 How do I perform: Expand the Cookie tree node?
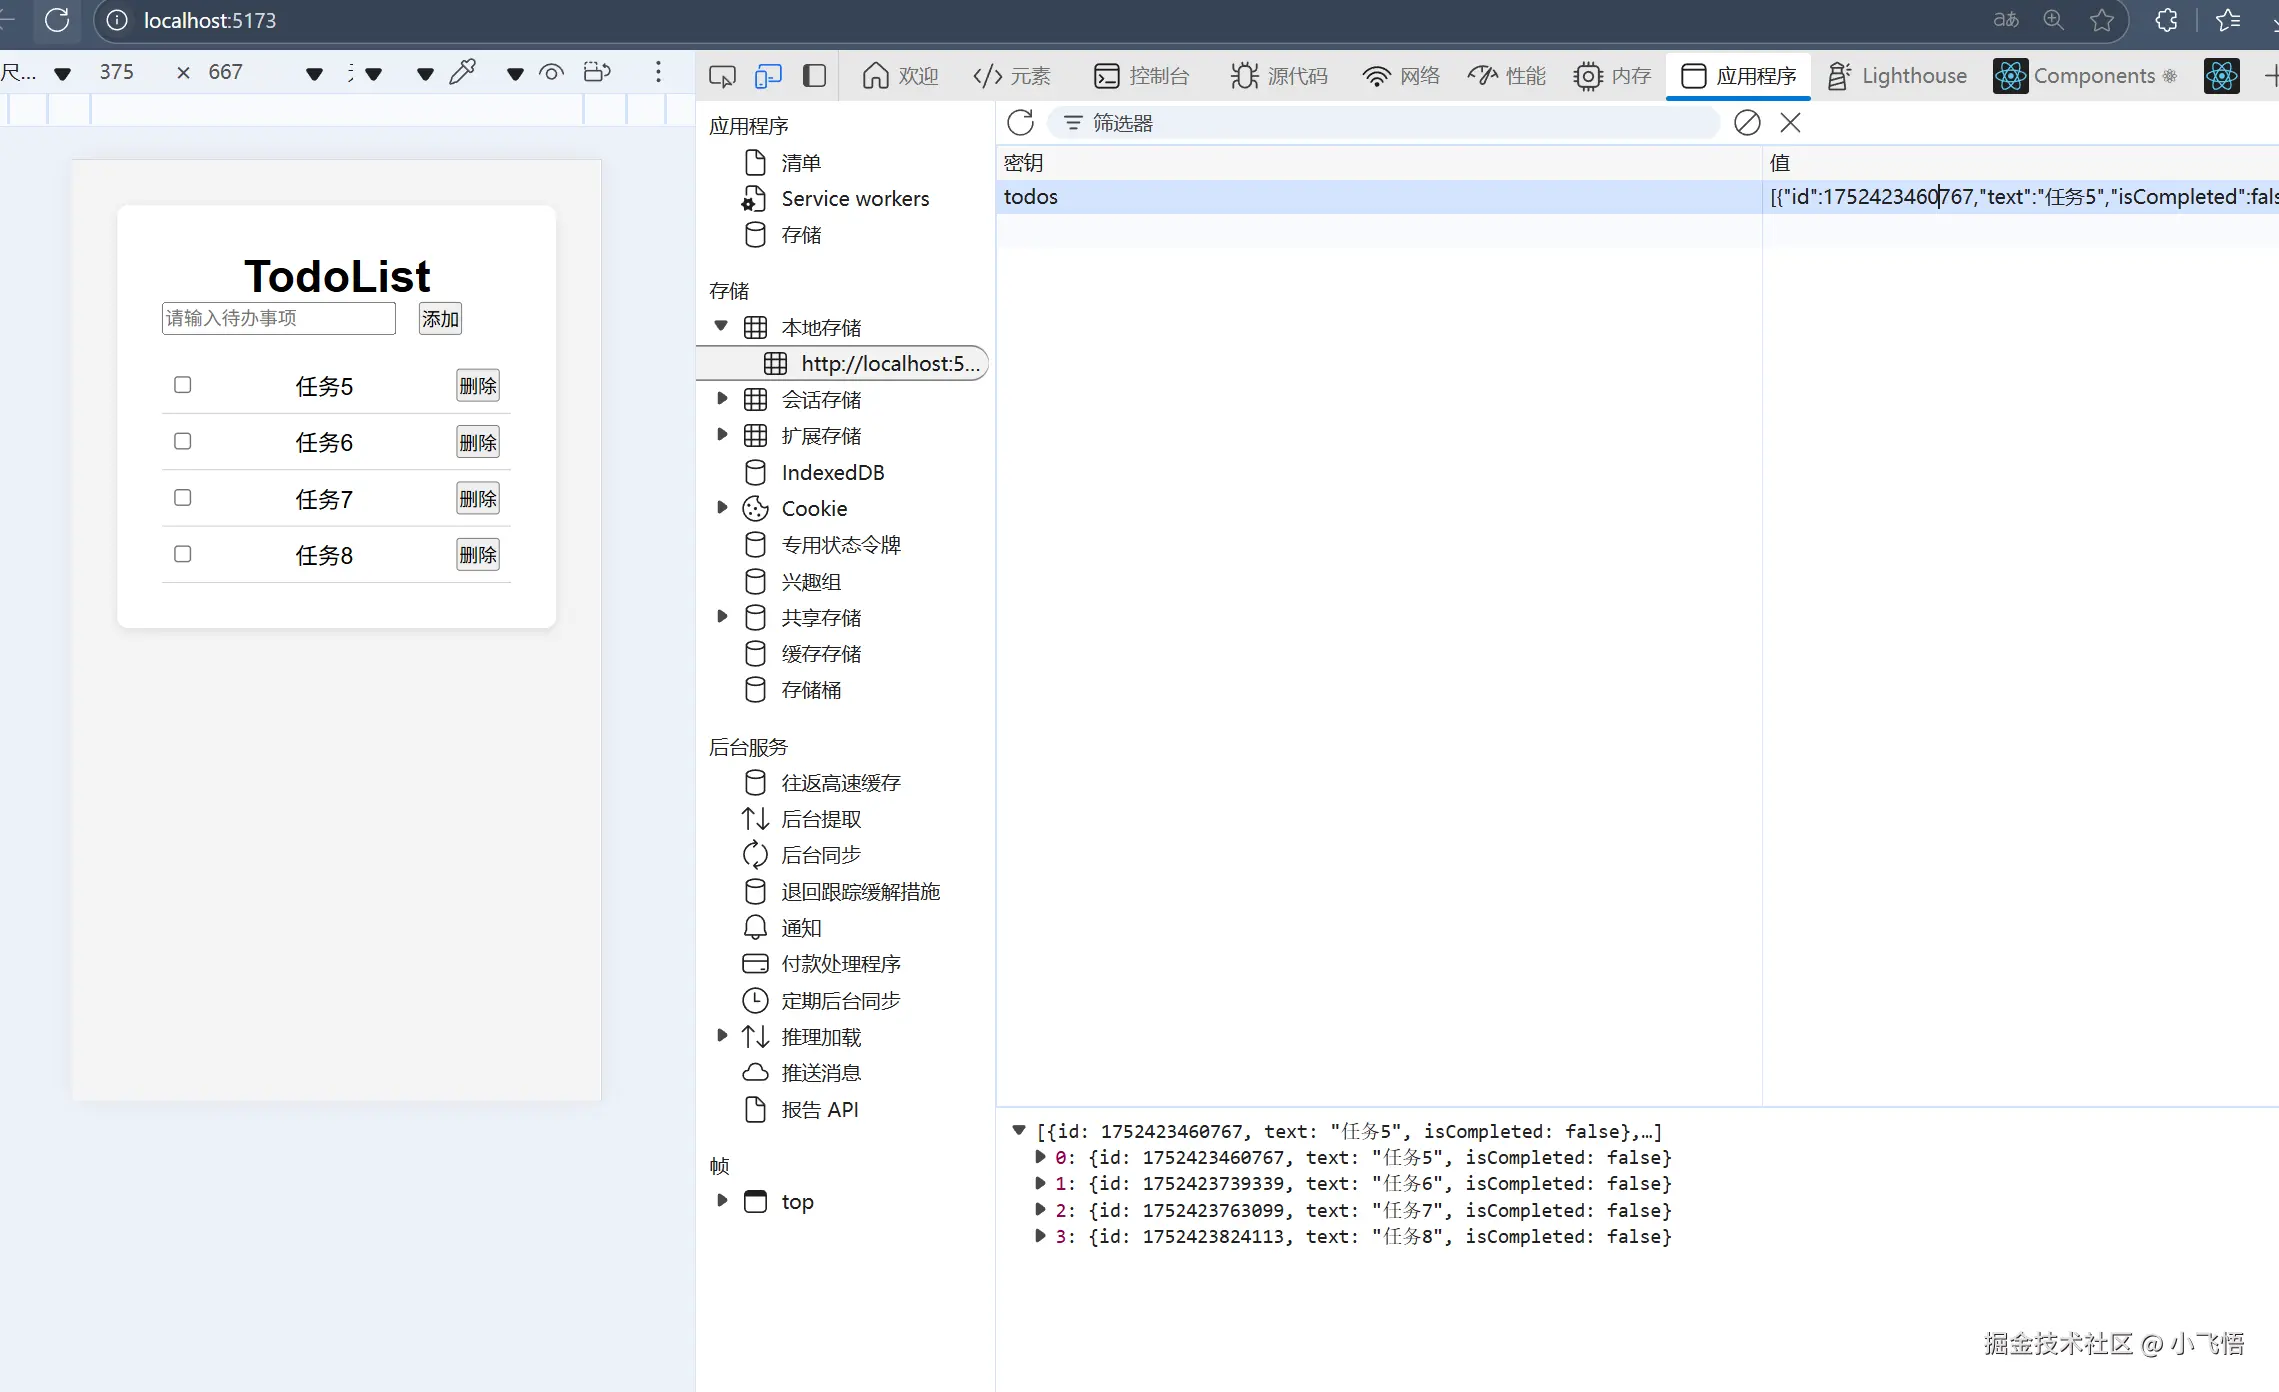click(x=722, y=508)
